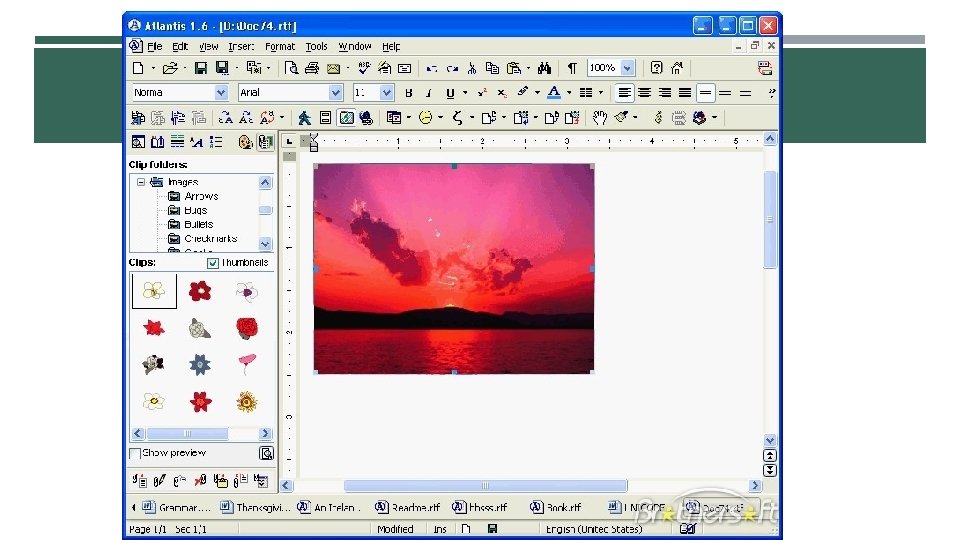Switch to the Readme.rtf document tab

pos(408,507)
